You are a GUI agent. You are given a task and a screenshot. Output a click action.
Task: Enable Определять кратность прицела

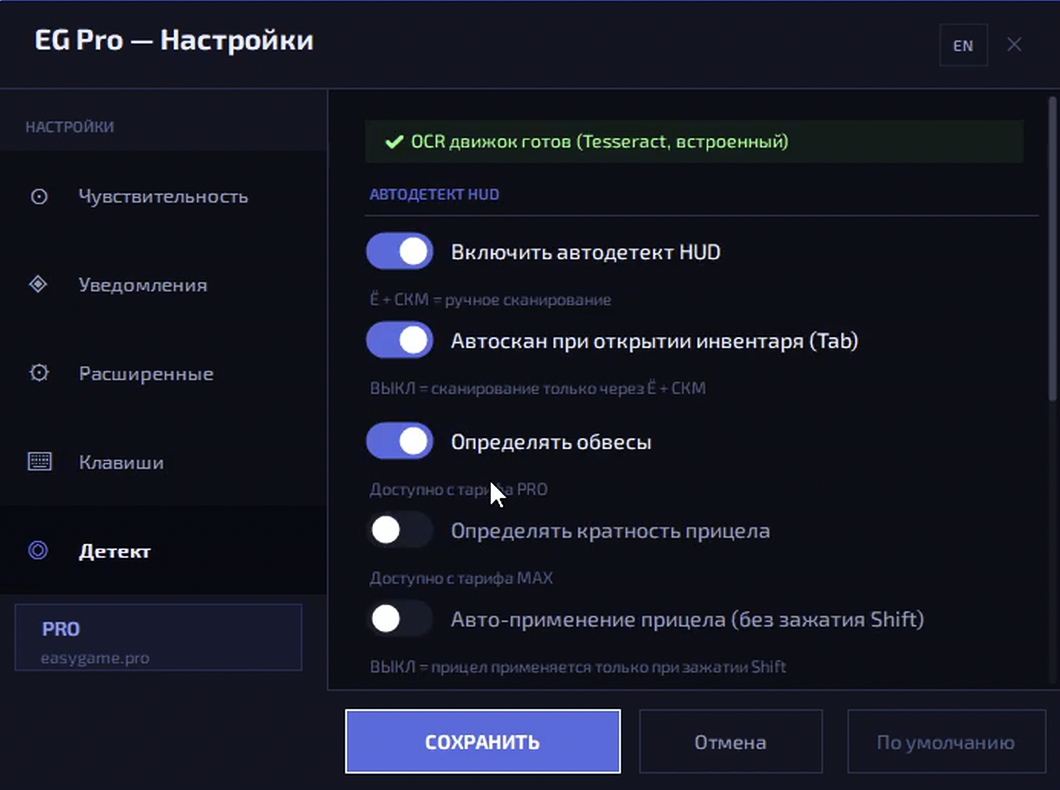coord(399,529)
